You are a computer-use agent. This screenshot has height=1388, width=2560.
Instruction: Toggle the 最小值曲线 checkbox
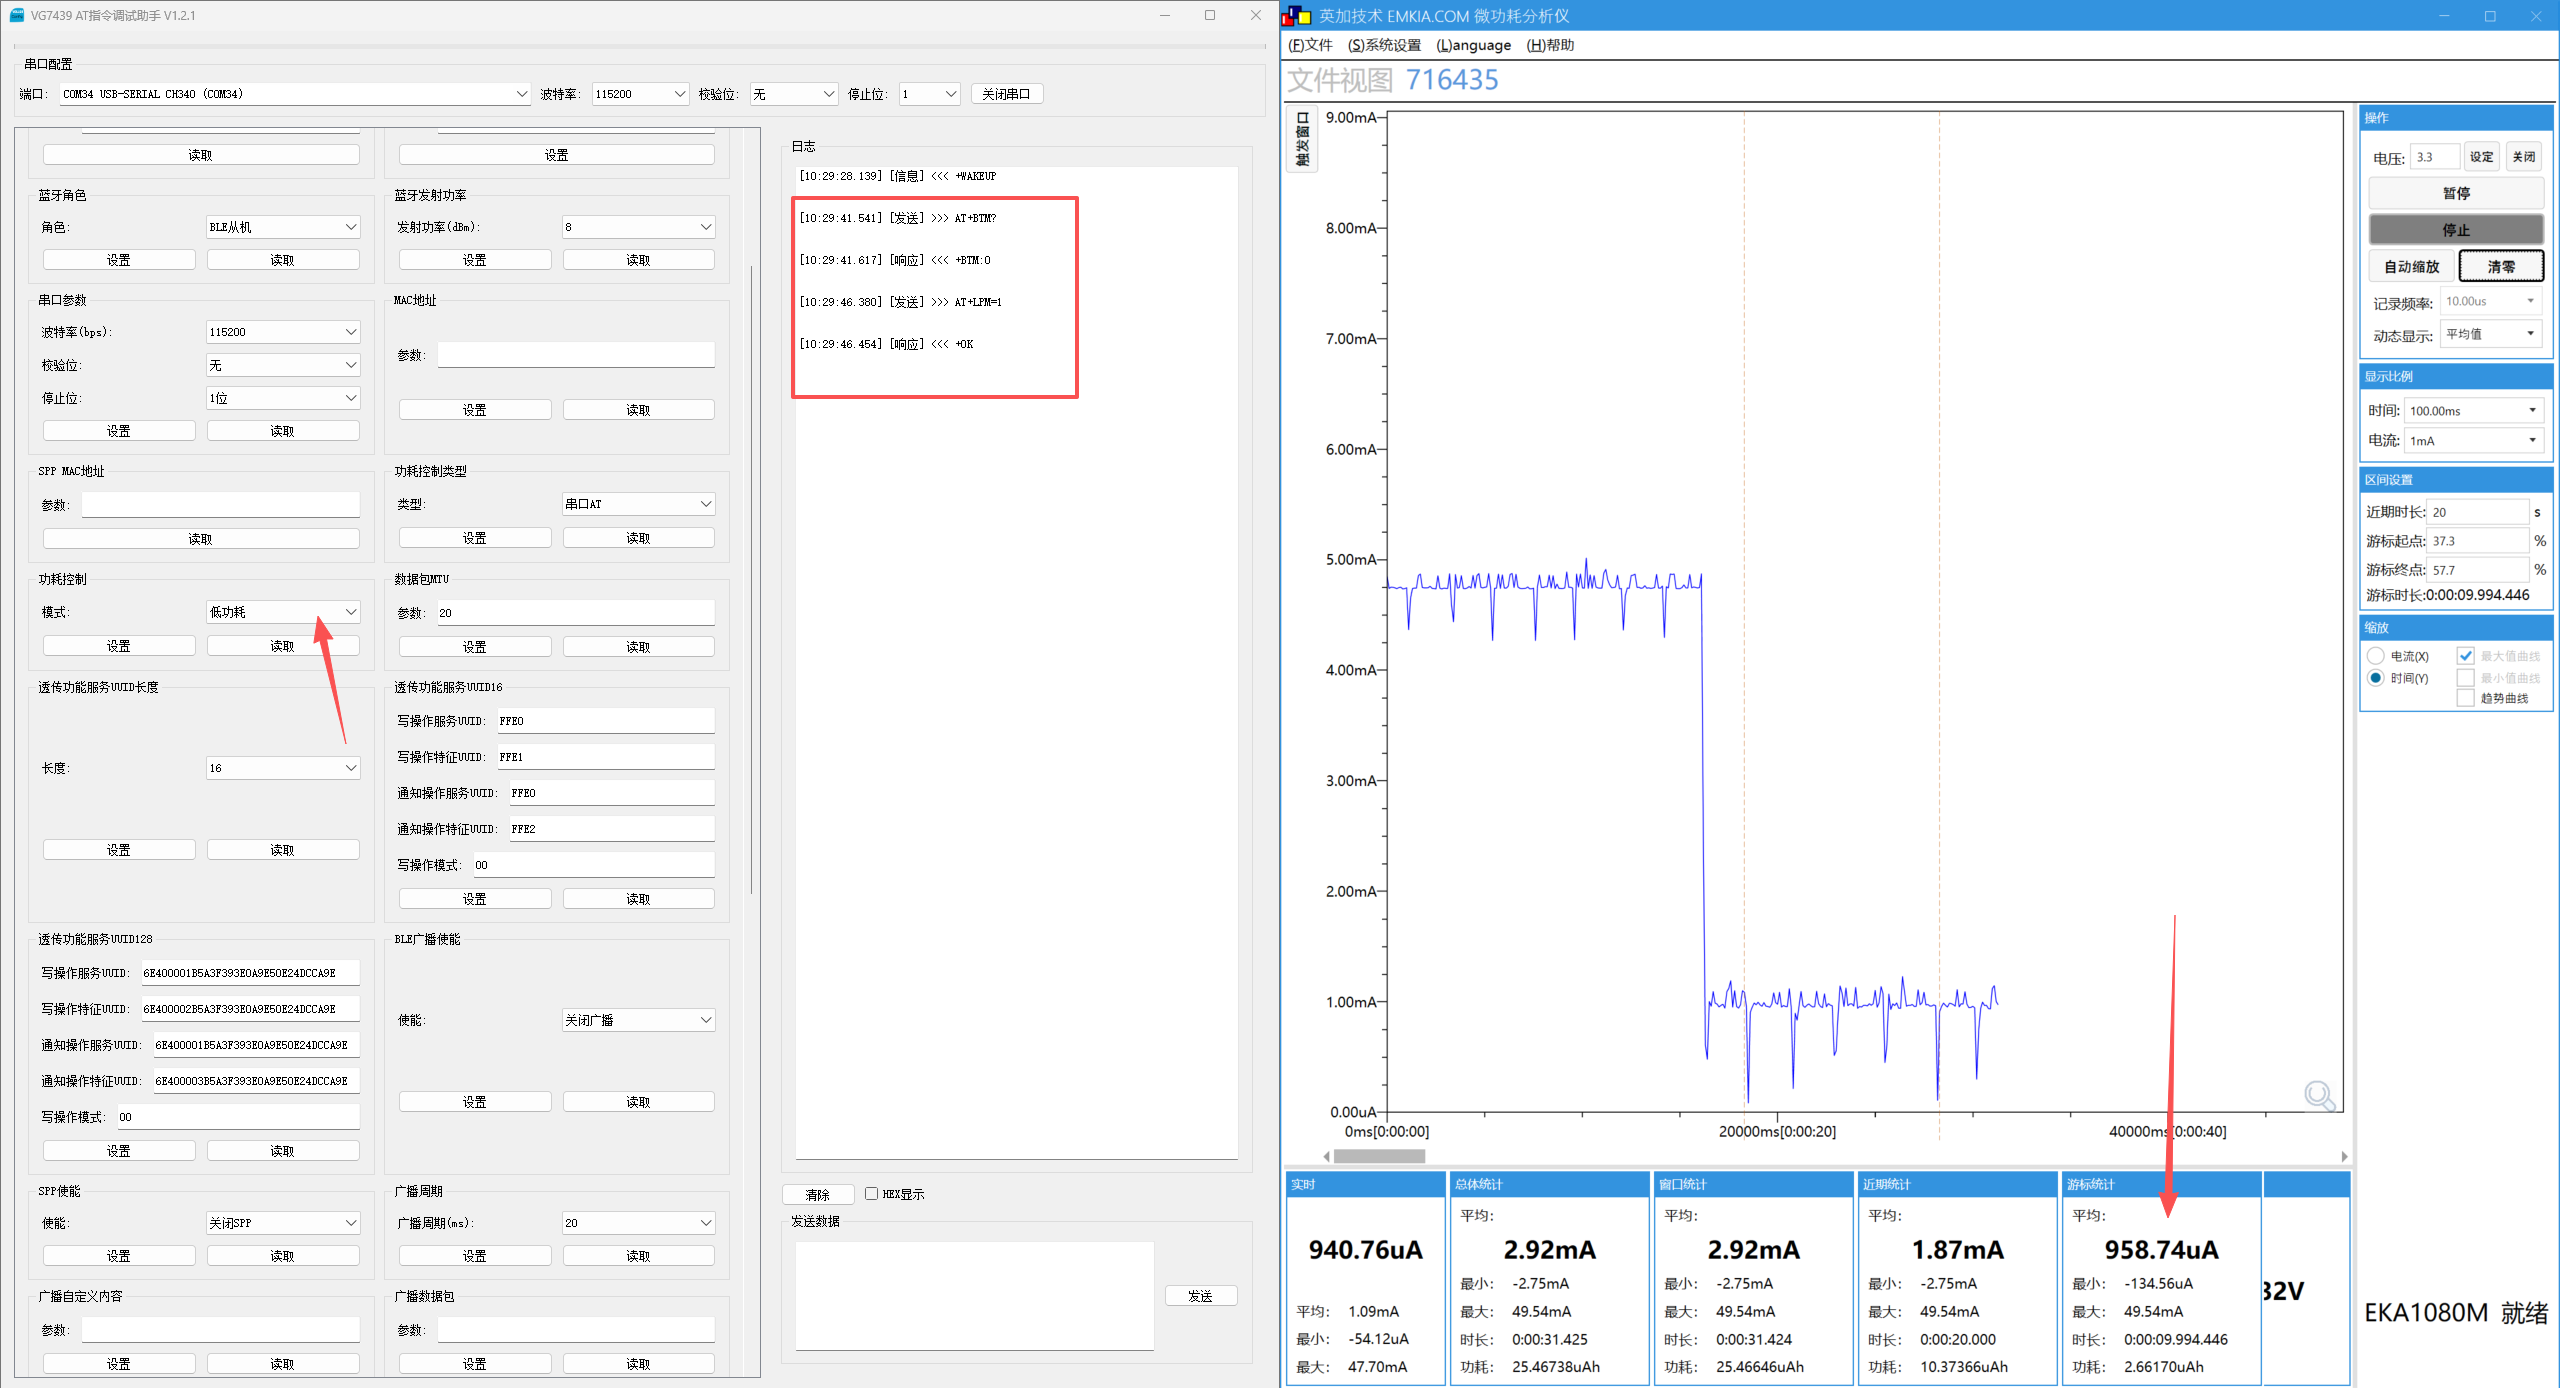coord(2465,678)
